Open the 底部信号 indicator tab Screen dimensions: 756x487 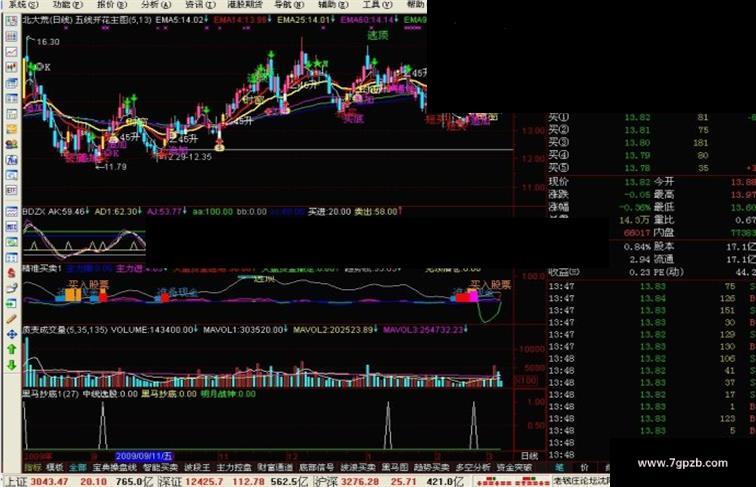pos(316,467)
